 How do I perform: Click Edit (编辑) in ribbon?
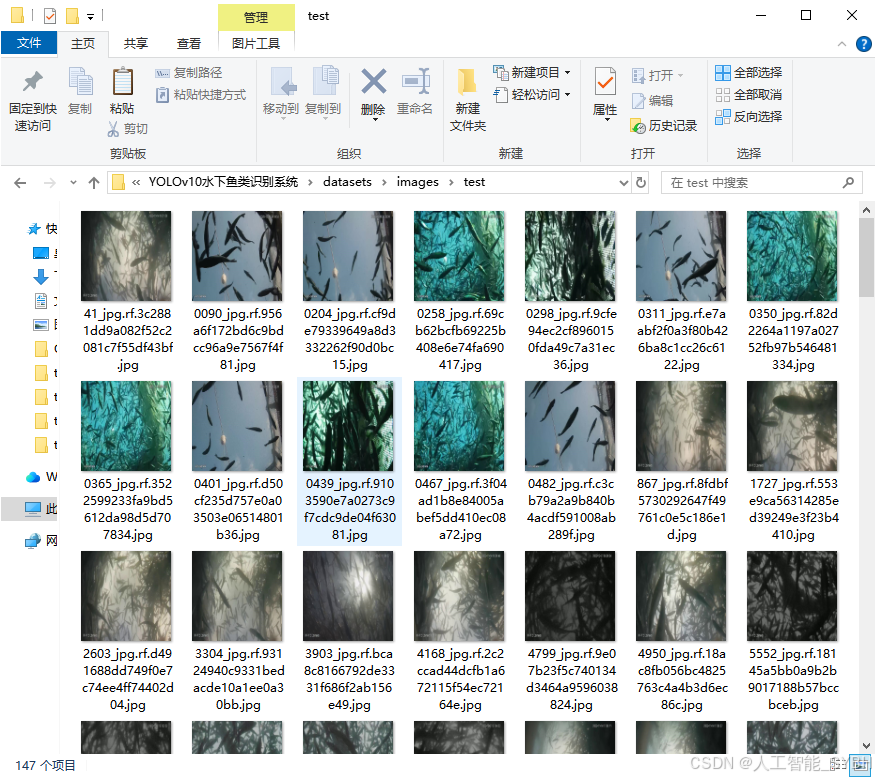[x=652, y=101]
